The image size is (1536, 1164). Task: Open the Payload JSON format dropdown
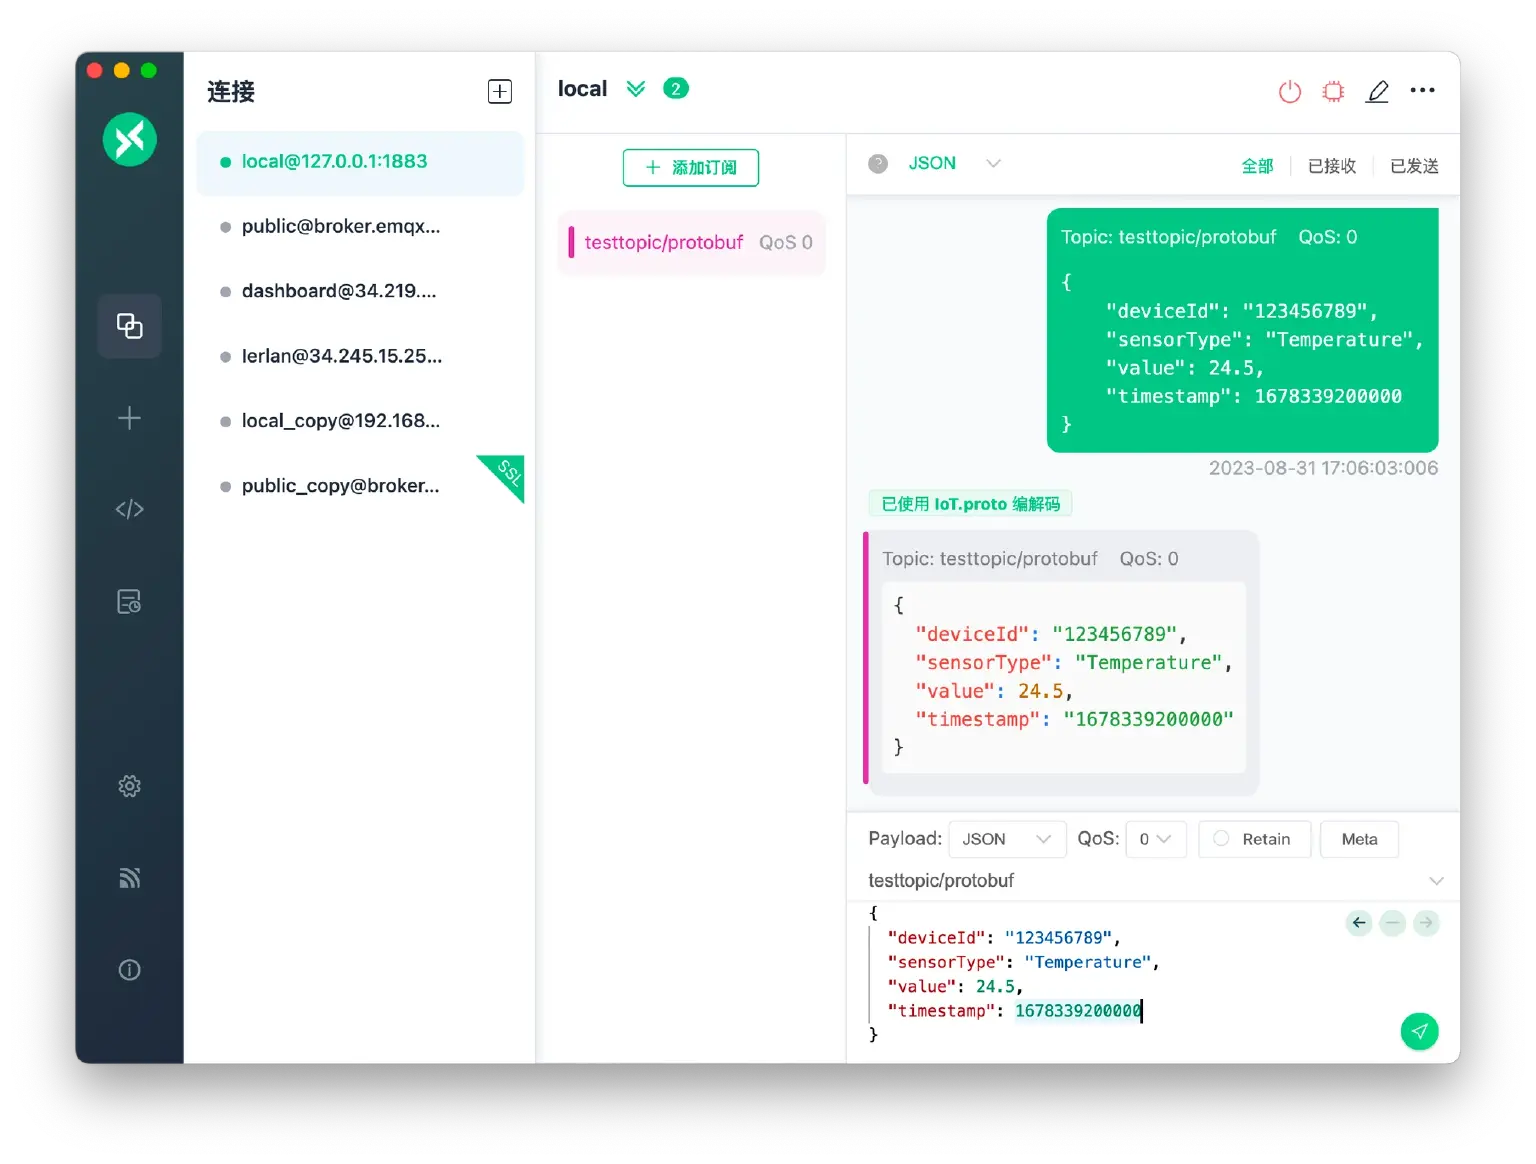point(1005,839)
